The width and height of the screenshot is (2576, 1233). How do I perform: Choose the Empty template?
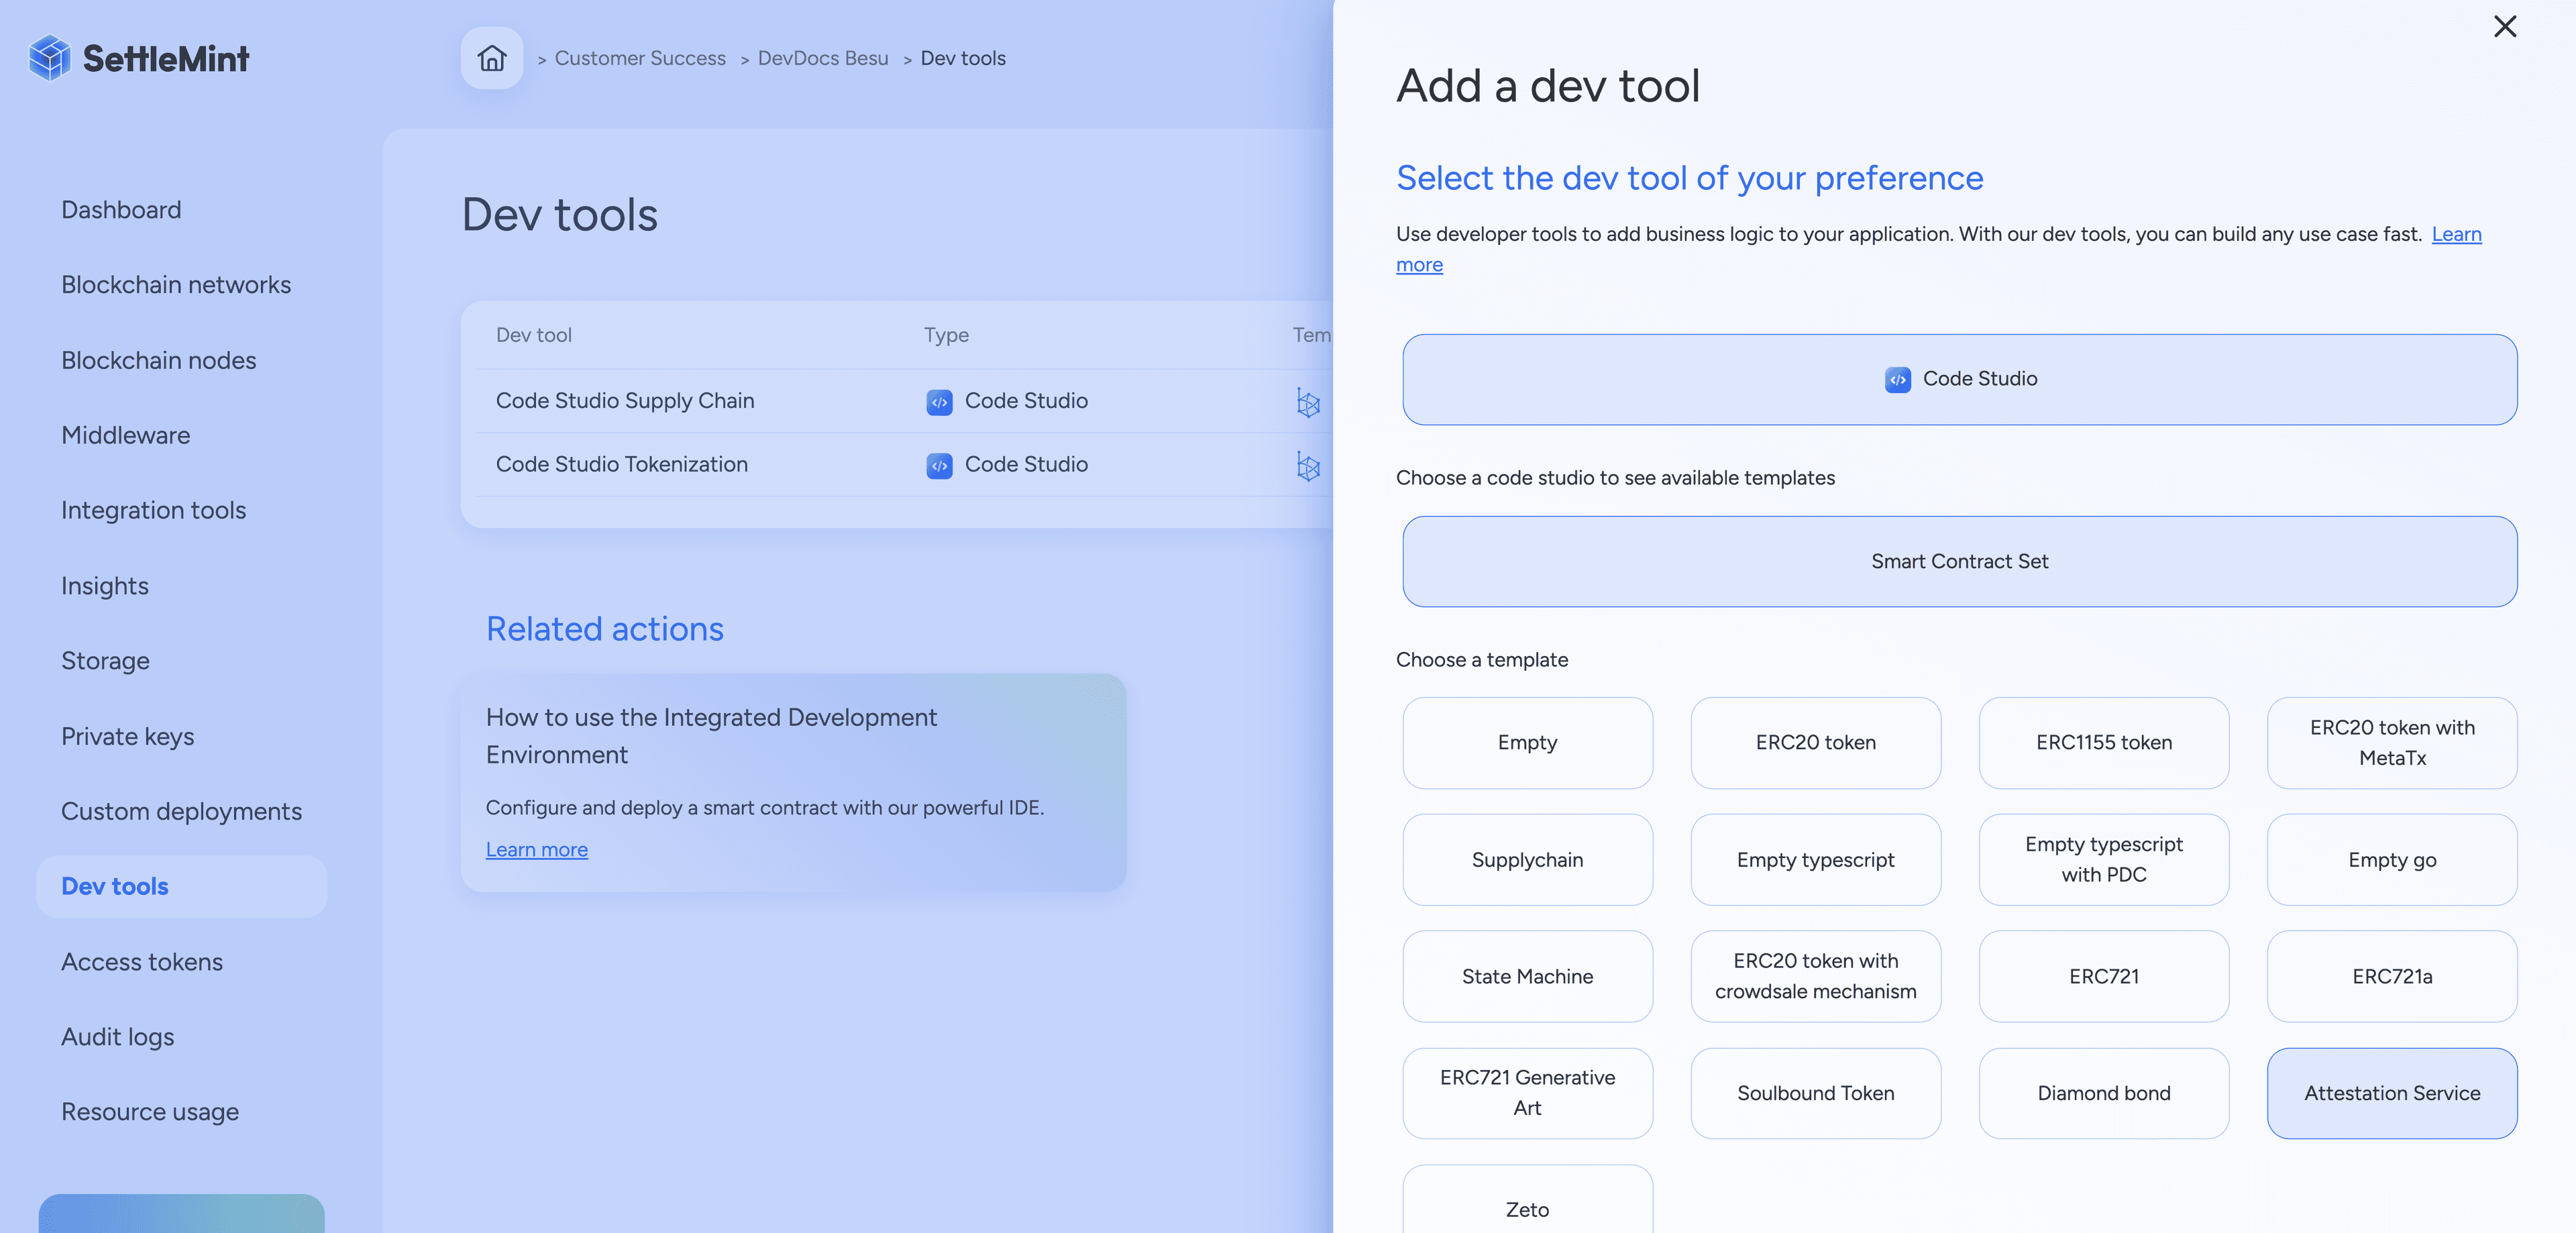tap(1527, 743)
